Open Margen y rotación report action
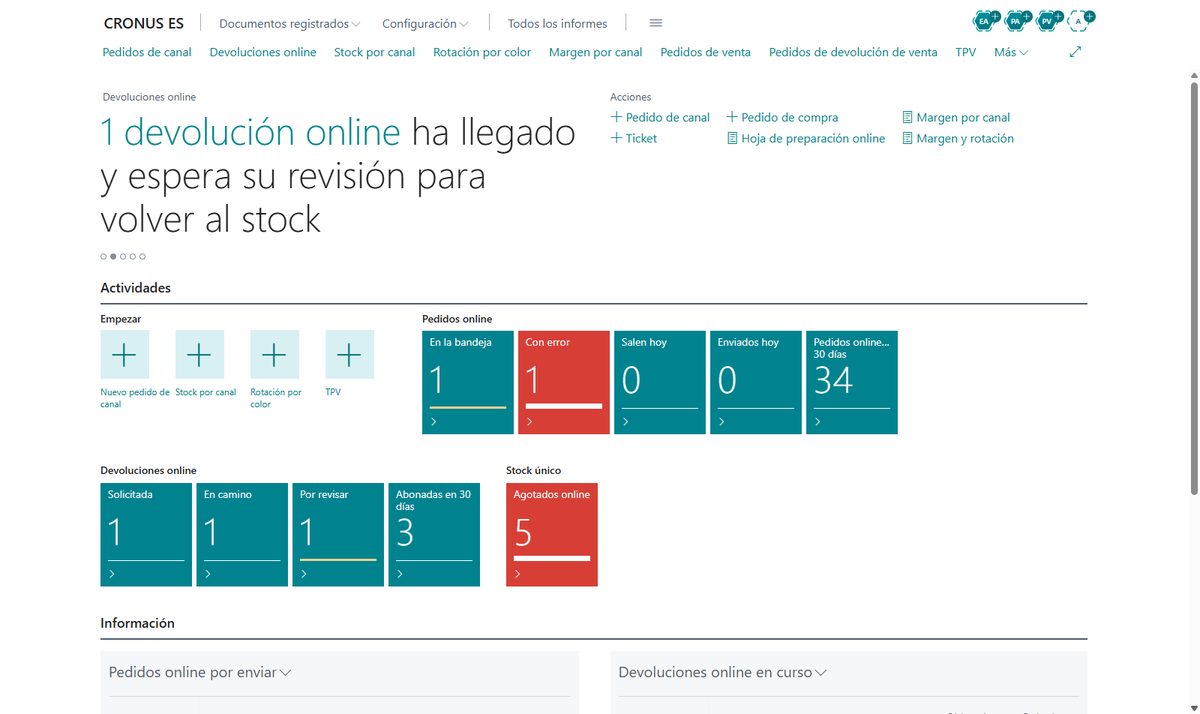 (958, 138)
